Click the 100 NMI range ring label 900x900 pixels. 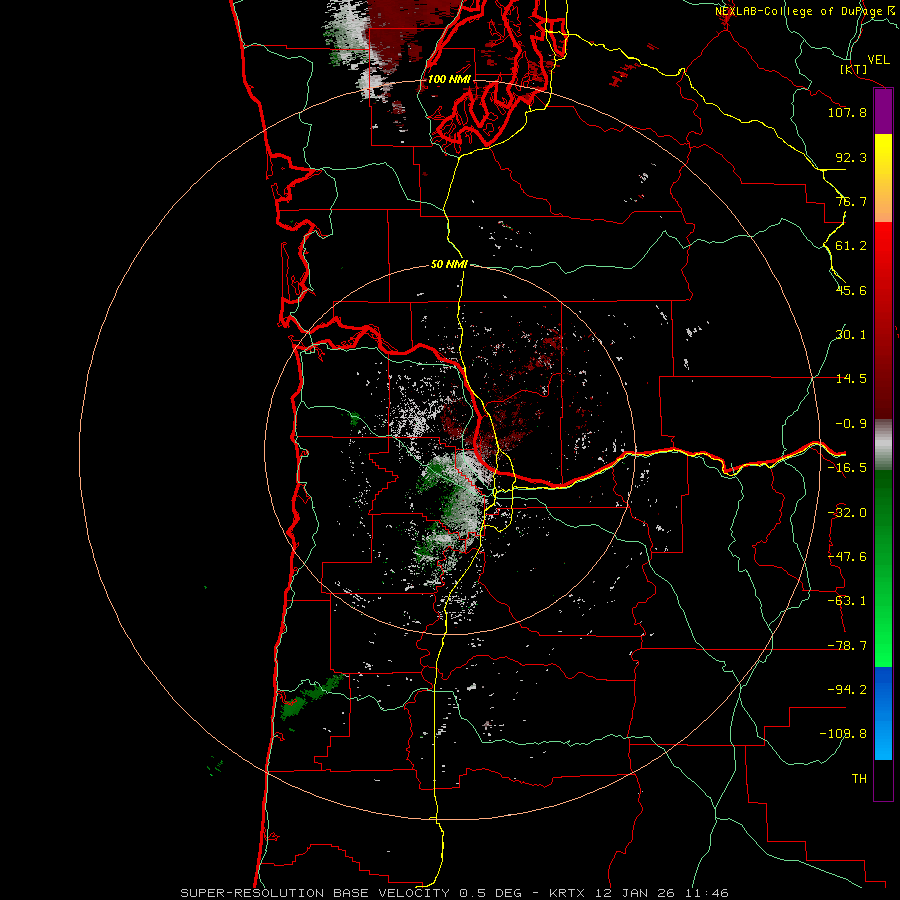449,79
